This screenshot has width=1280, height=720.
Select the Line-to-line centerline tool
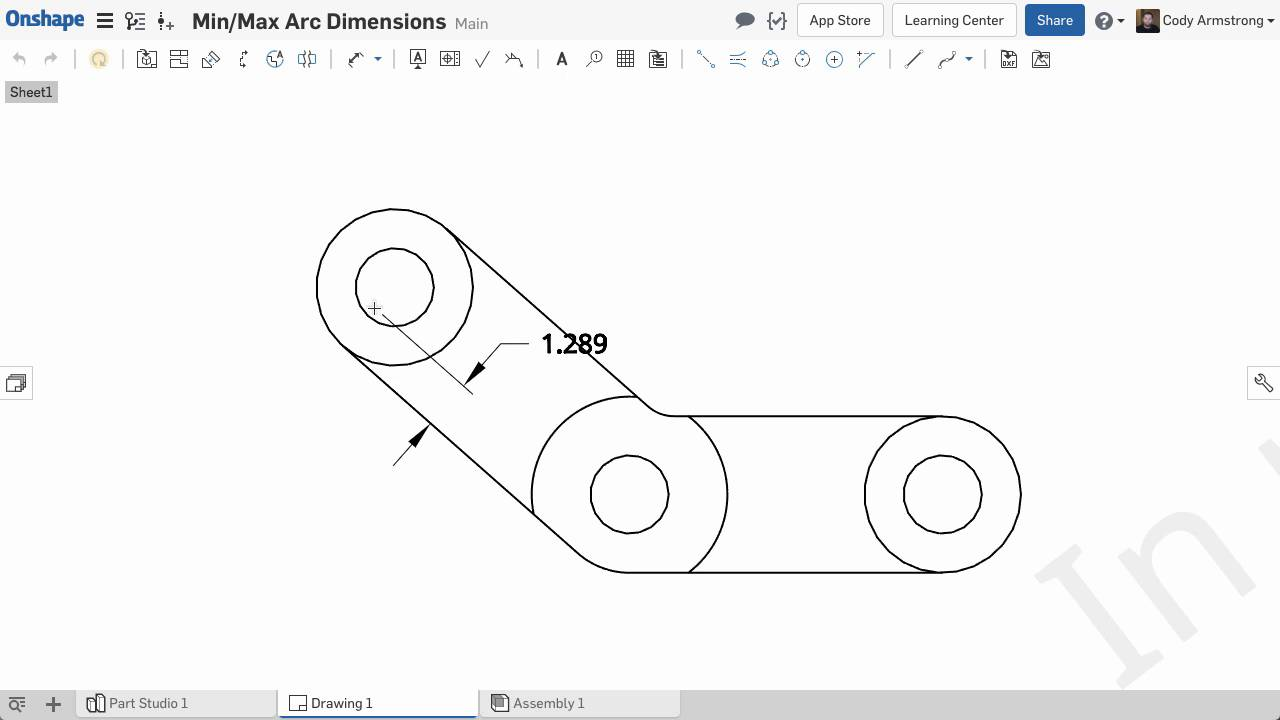click(738, 60)
